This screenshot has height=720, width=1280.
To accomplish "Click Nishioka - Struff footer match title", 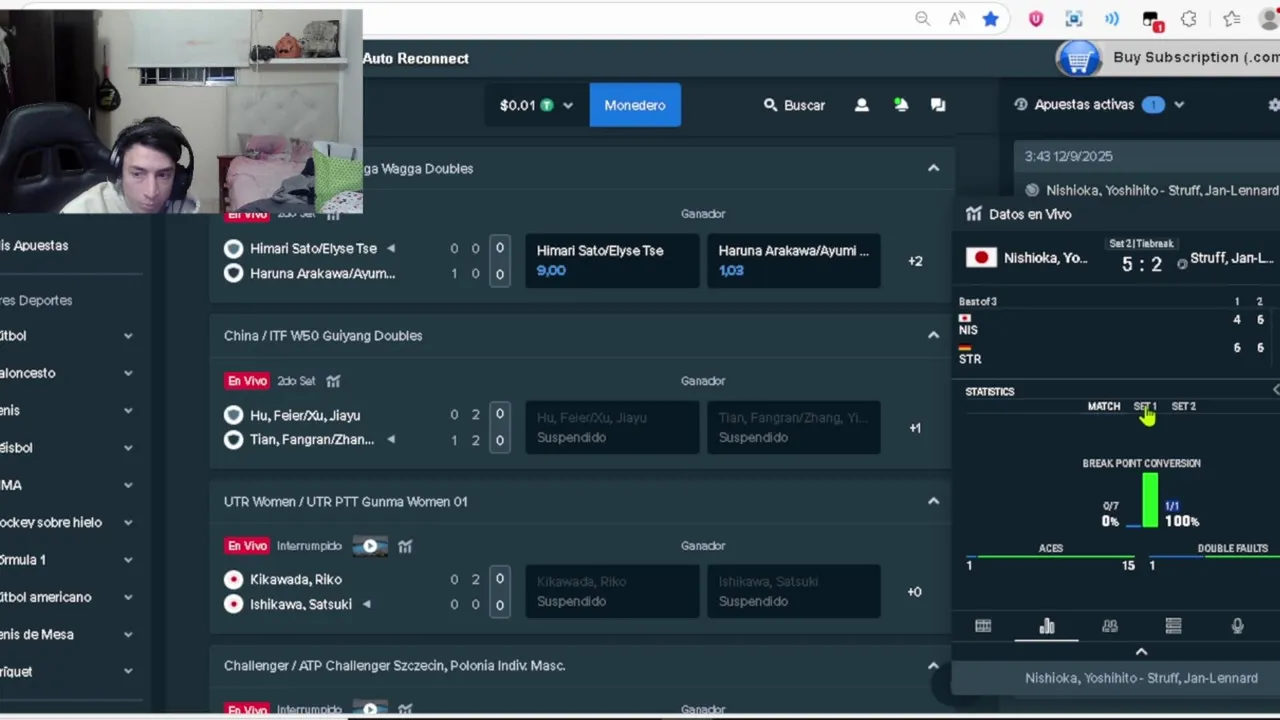I will 1141,678.
